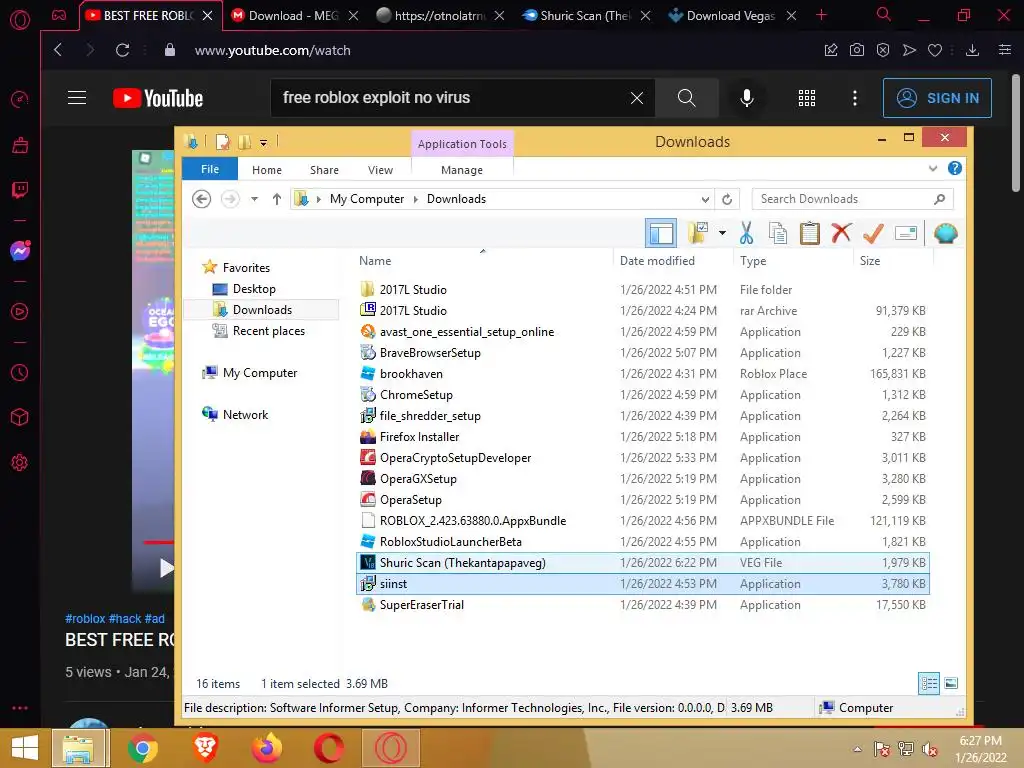Image resolution: width=1024 pixels, height=768 pixels.
Task: Open the Share ribbon tab
Action: pos(324,170)
